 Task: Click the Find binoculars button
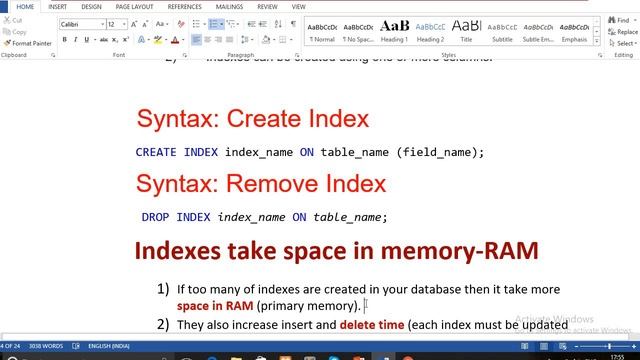click(x=619, y=20)
